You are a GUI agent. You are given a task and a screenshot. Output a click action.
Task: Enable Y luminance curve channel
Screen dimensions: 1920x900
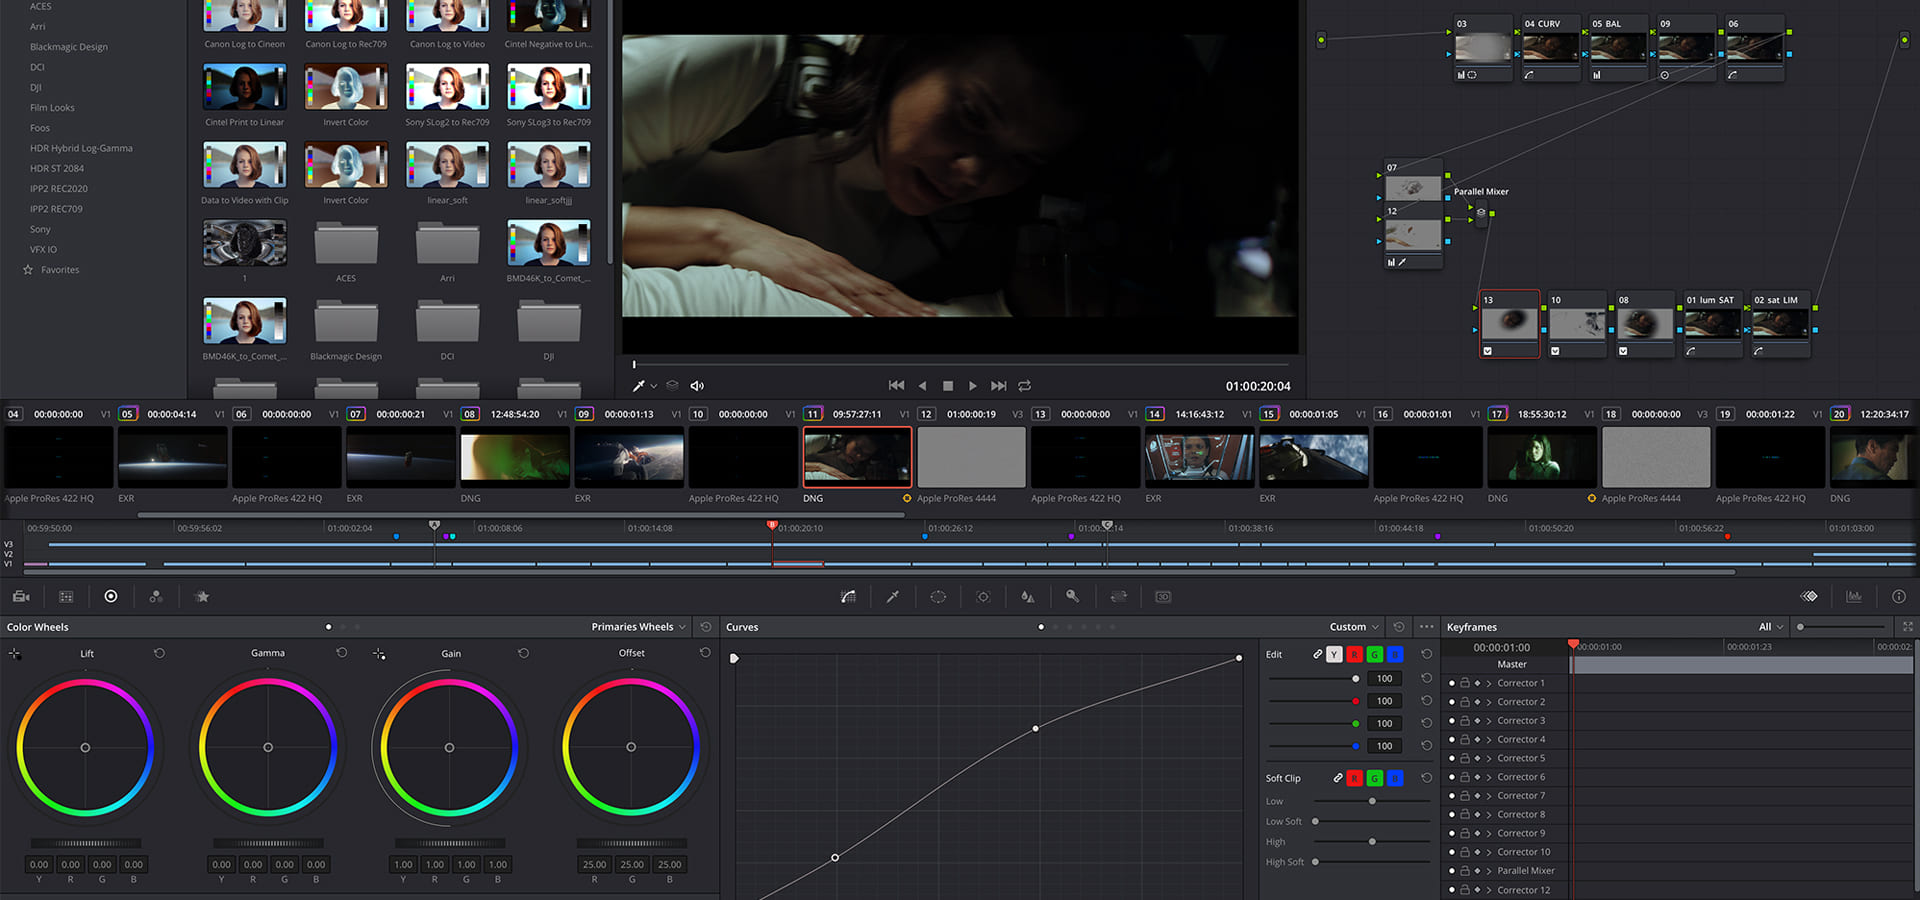point(1334,654)
